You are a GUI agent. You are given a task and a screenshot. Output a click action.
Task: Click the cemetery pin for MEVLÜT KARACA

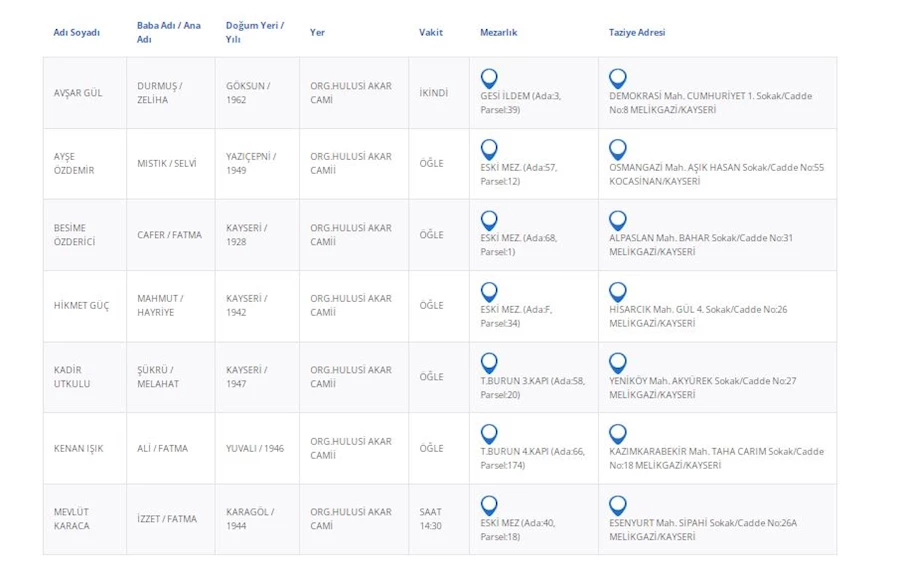pyautogui.click(x=489, y=505)
